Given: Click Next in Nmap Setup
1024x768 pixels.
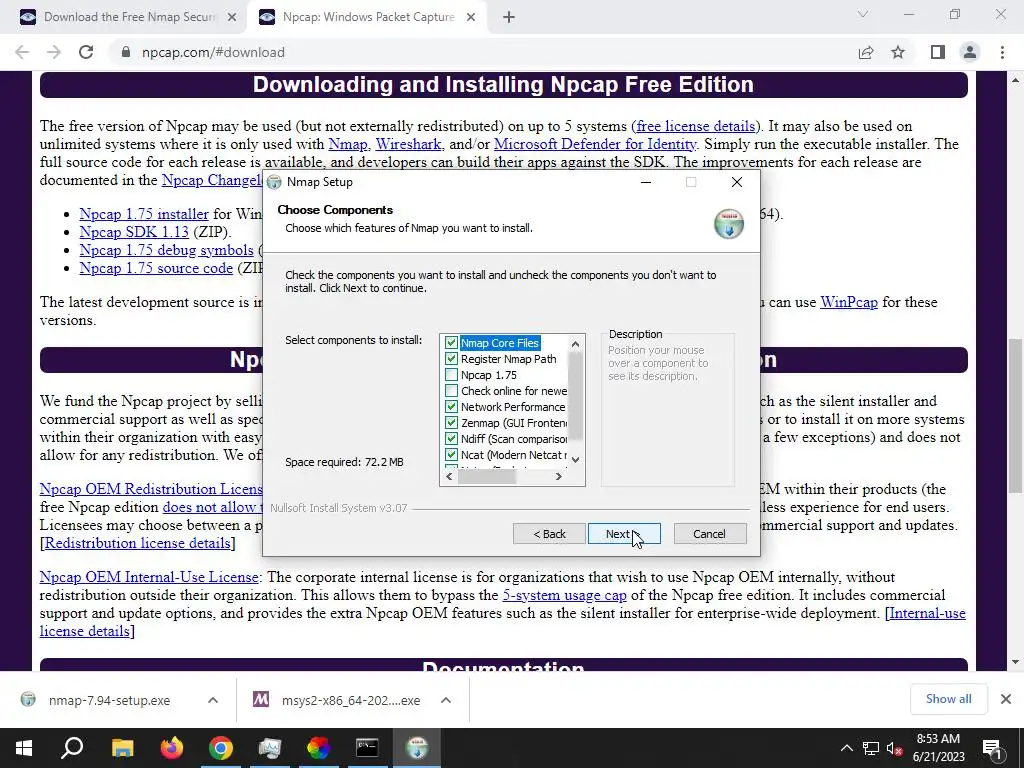Looking at the screenshot, I should [x=624, y=534].
